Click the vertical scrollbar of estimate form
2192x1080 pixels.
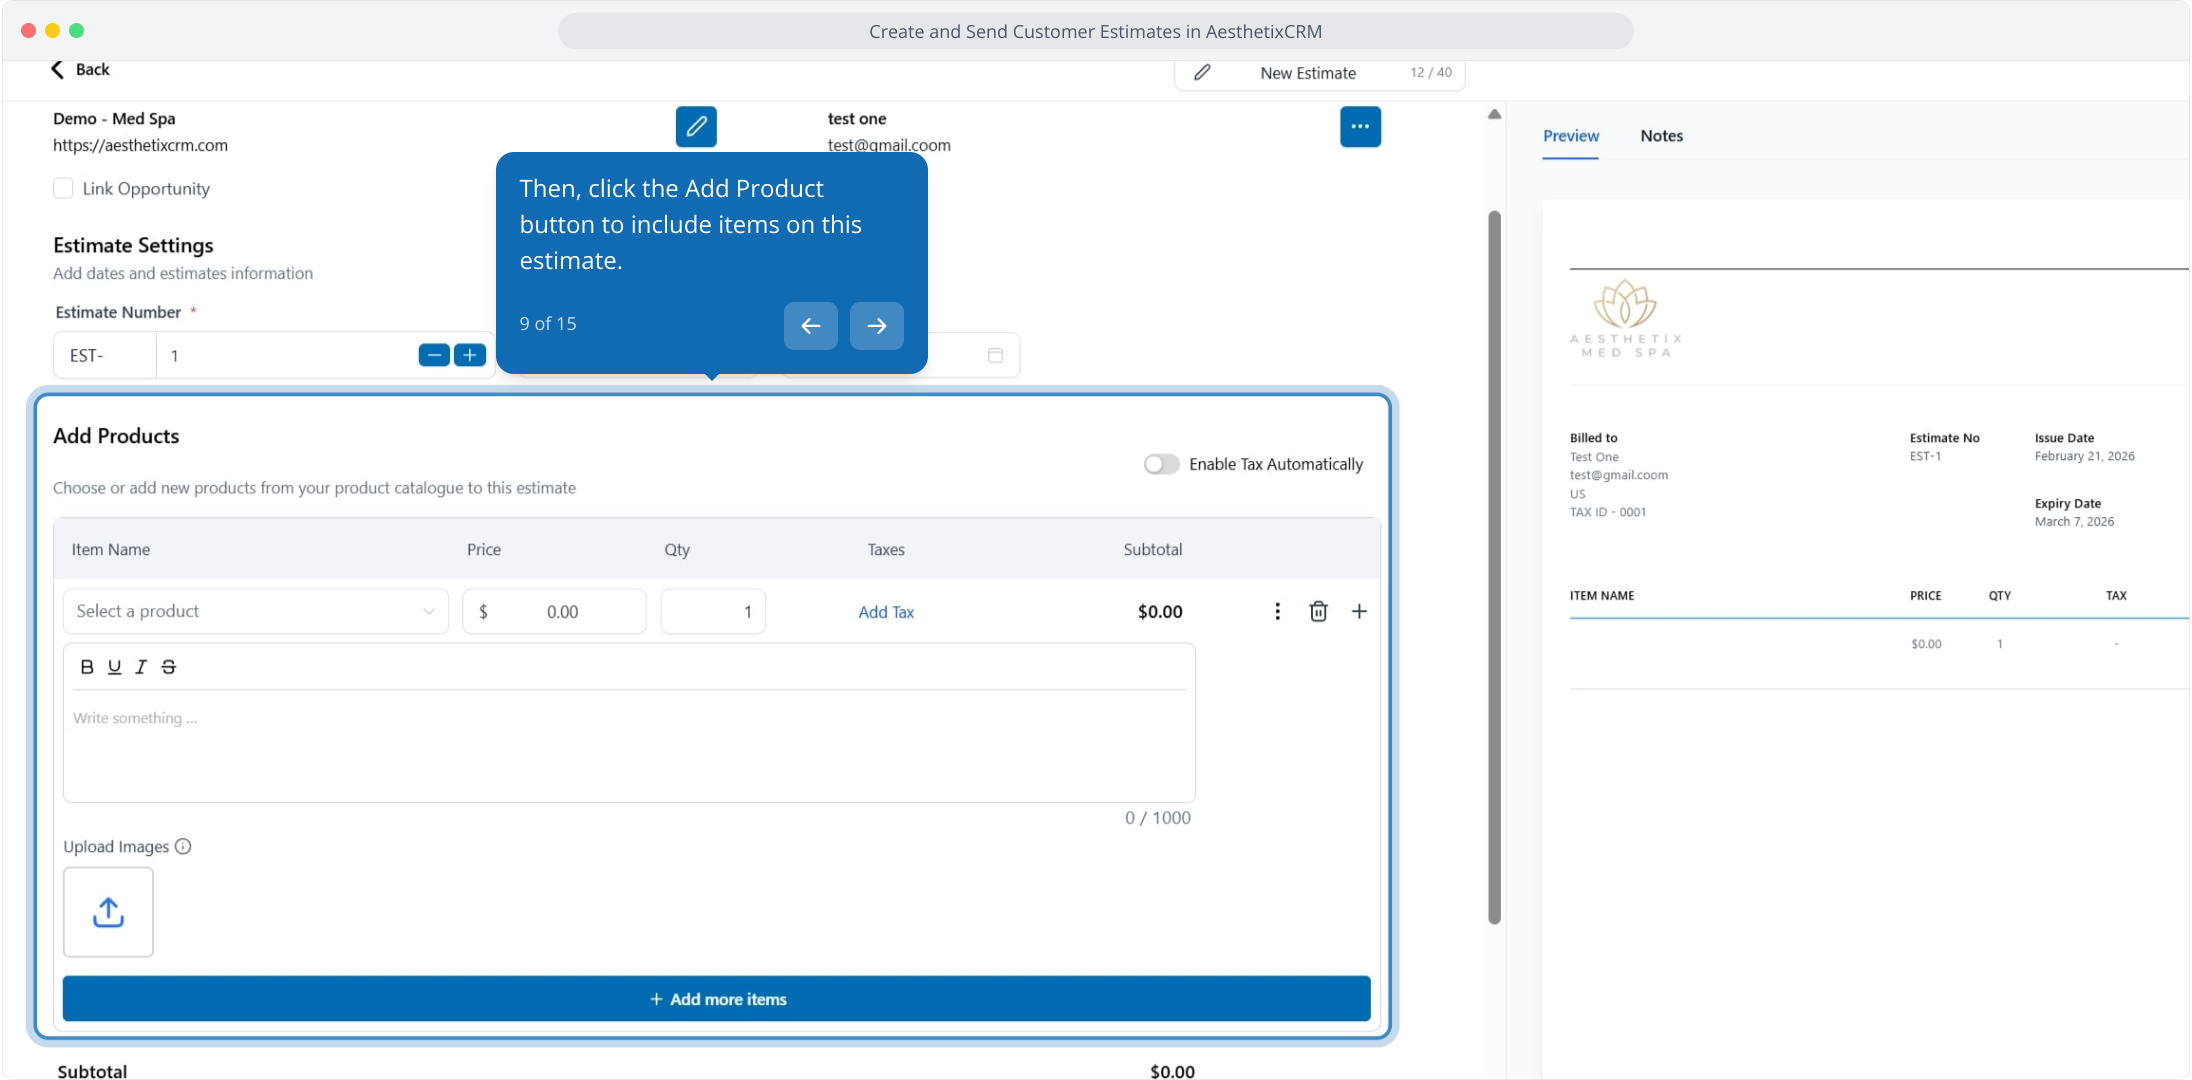click(x=1494, y=566)
